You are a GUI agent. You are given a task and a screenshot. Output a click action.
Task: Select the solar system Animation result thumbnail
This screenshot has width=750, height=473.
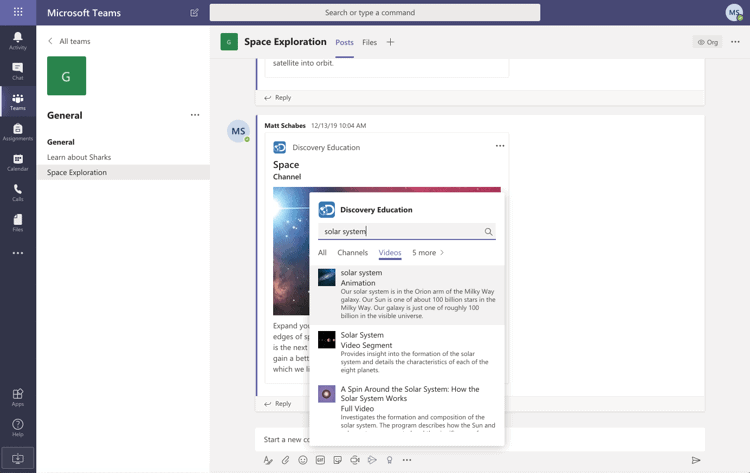327,278
